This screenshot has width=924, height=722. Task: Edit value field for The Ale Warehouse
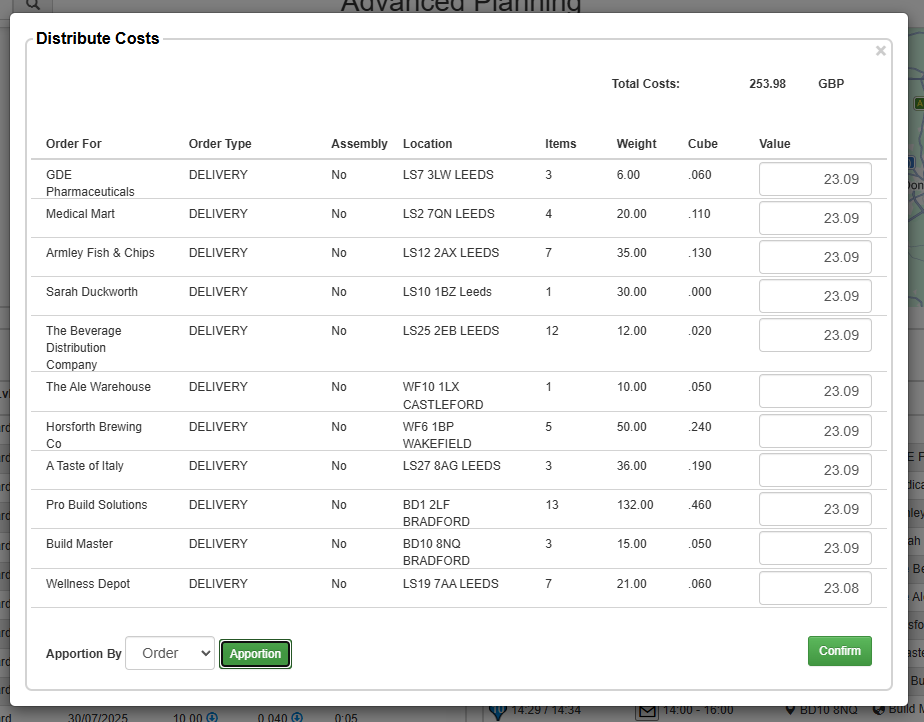tap(815, 391)
